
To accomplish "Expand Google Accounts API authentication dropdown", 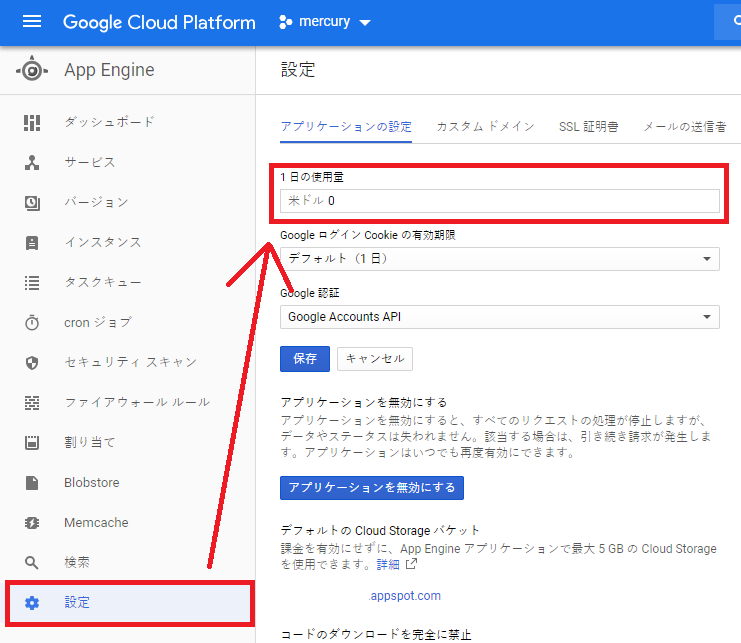I will 499,317.
